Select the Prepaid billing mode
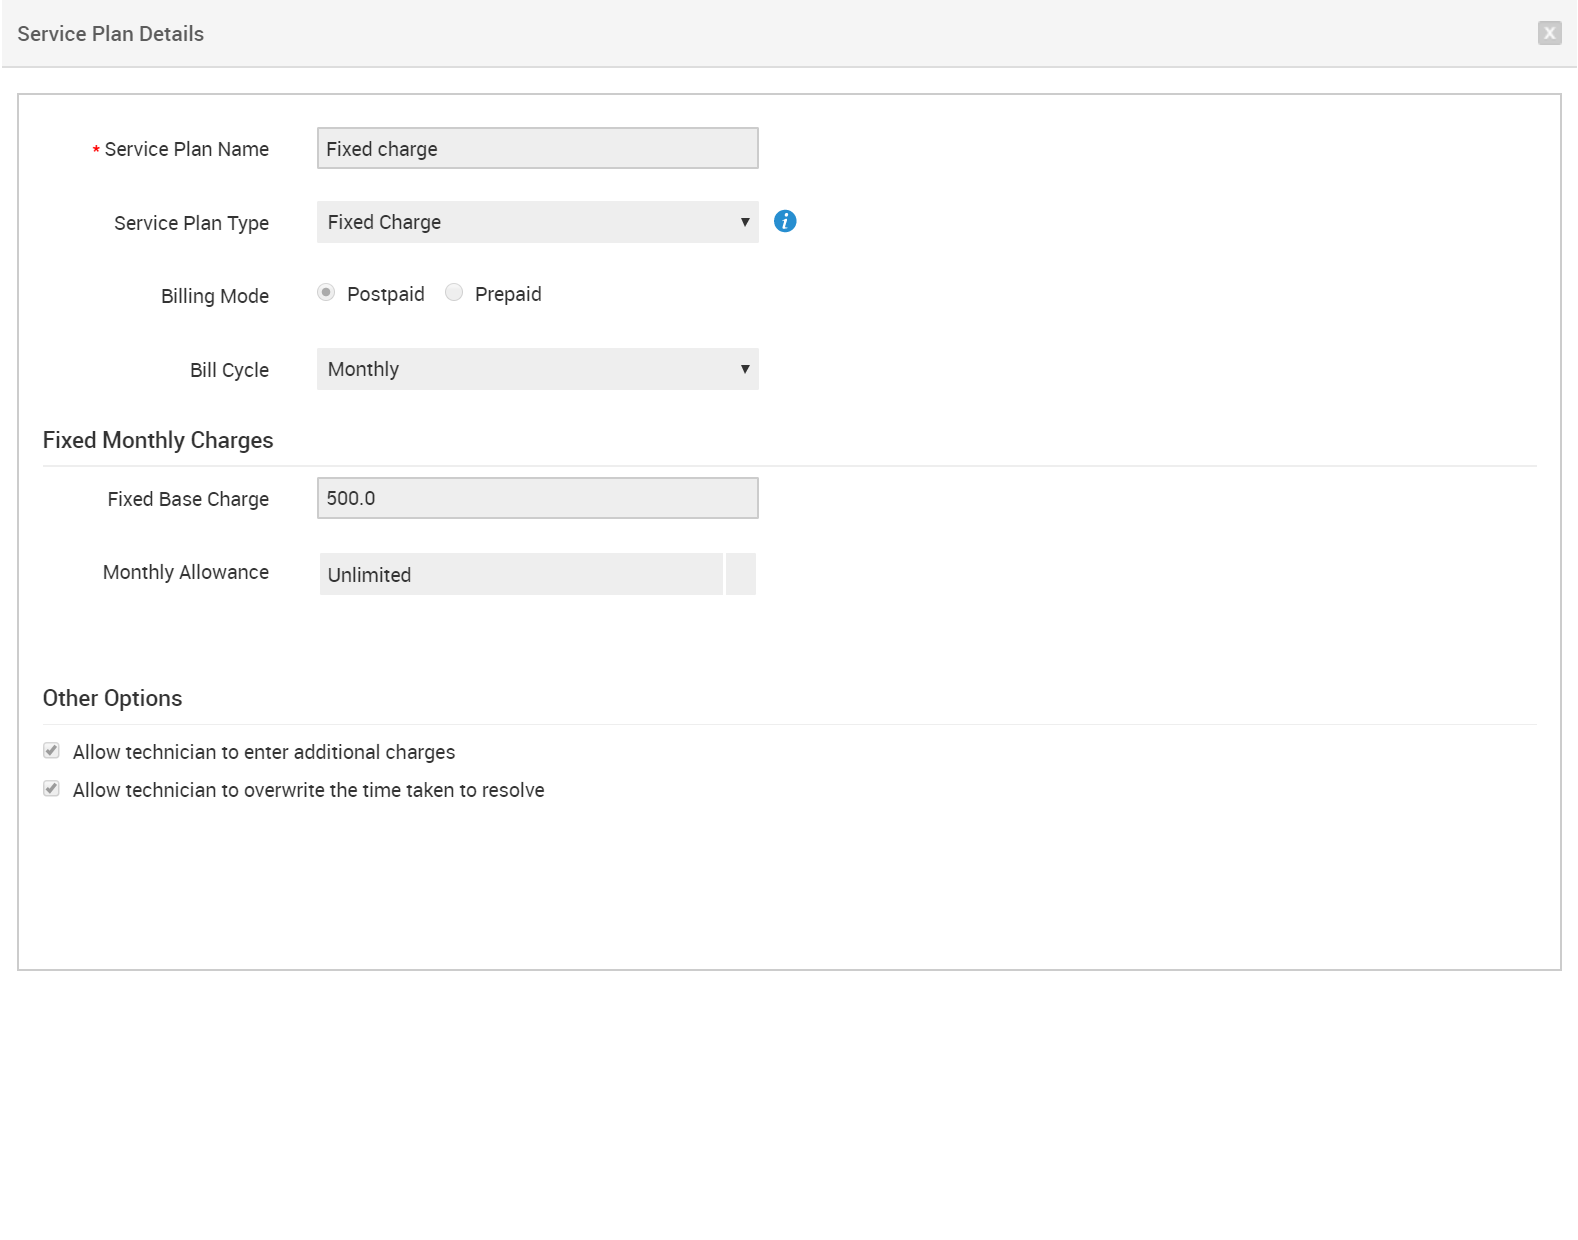 (454, 293)
